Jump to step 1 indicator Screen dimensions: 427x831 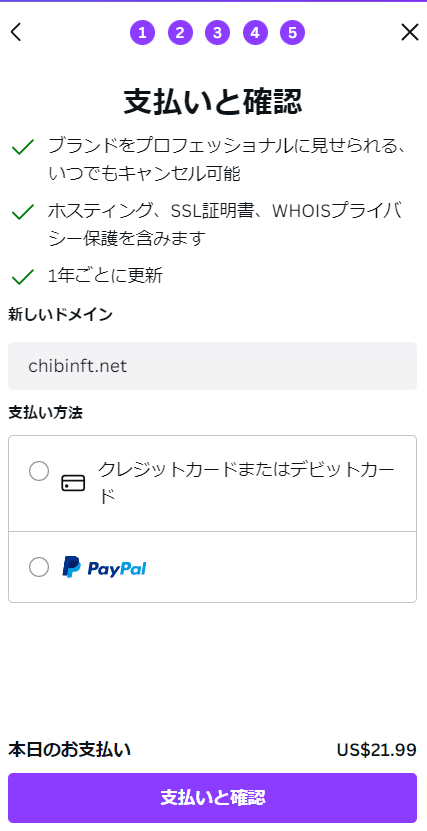coord(142,33)
